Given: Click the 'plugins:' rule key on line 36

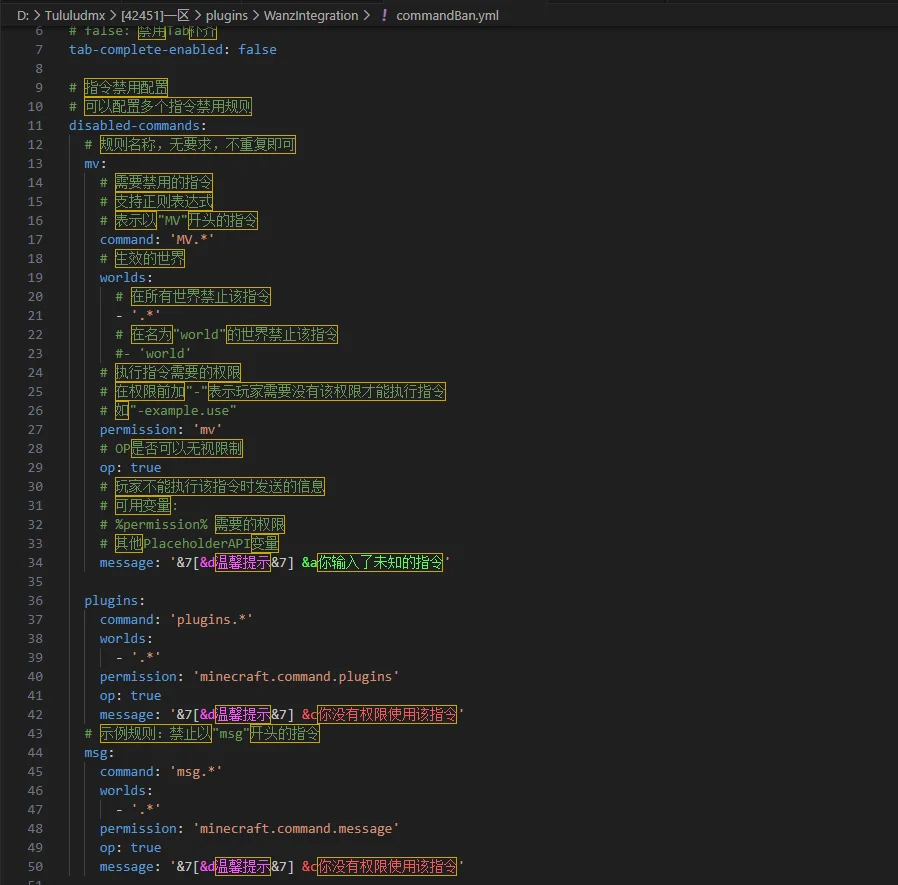Looking at the screenshot, I should pos(115,601).
